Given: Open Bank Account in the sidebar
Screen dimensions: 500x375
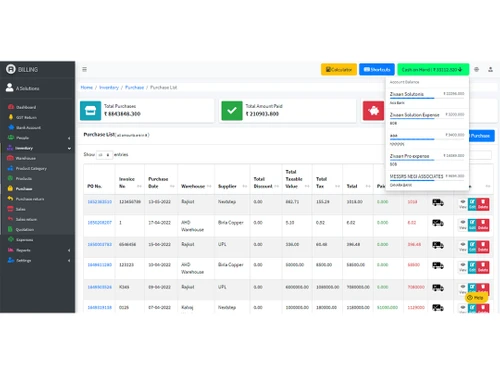Looking at the screenshot, I should [24, 127].
